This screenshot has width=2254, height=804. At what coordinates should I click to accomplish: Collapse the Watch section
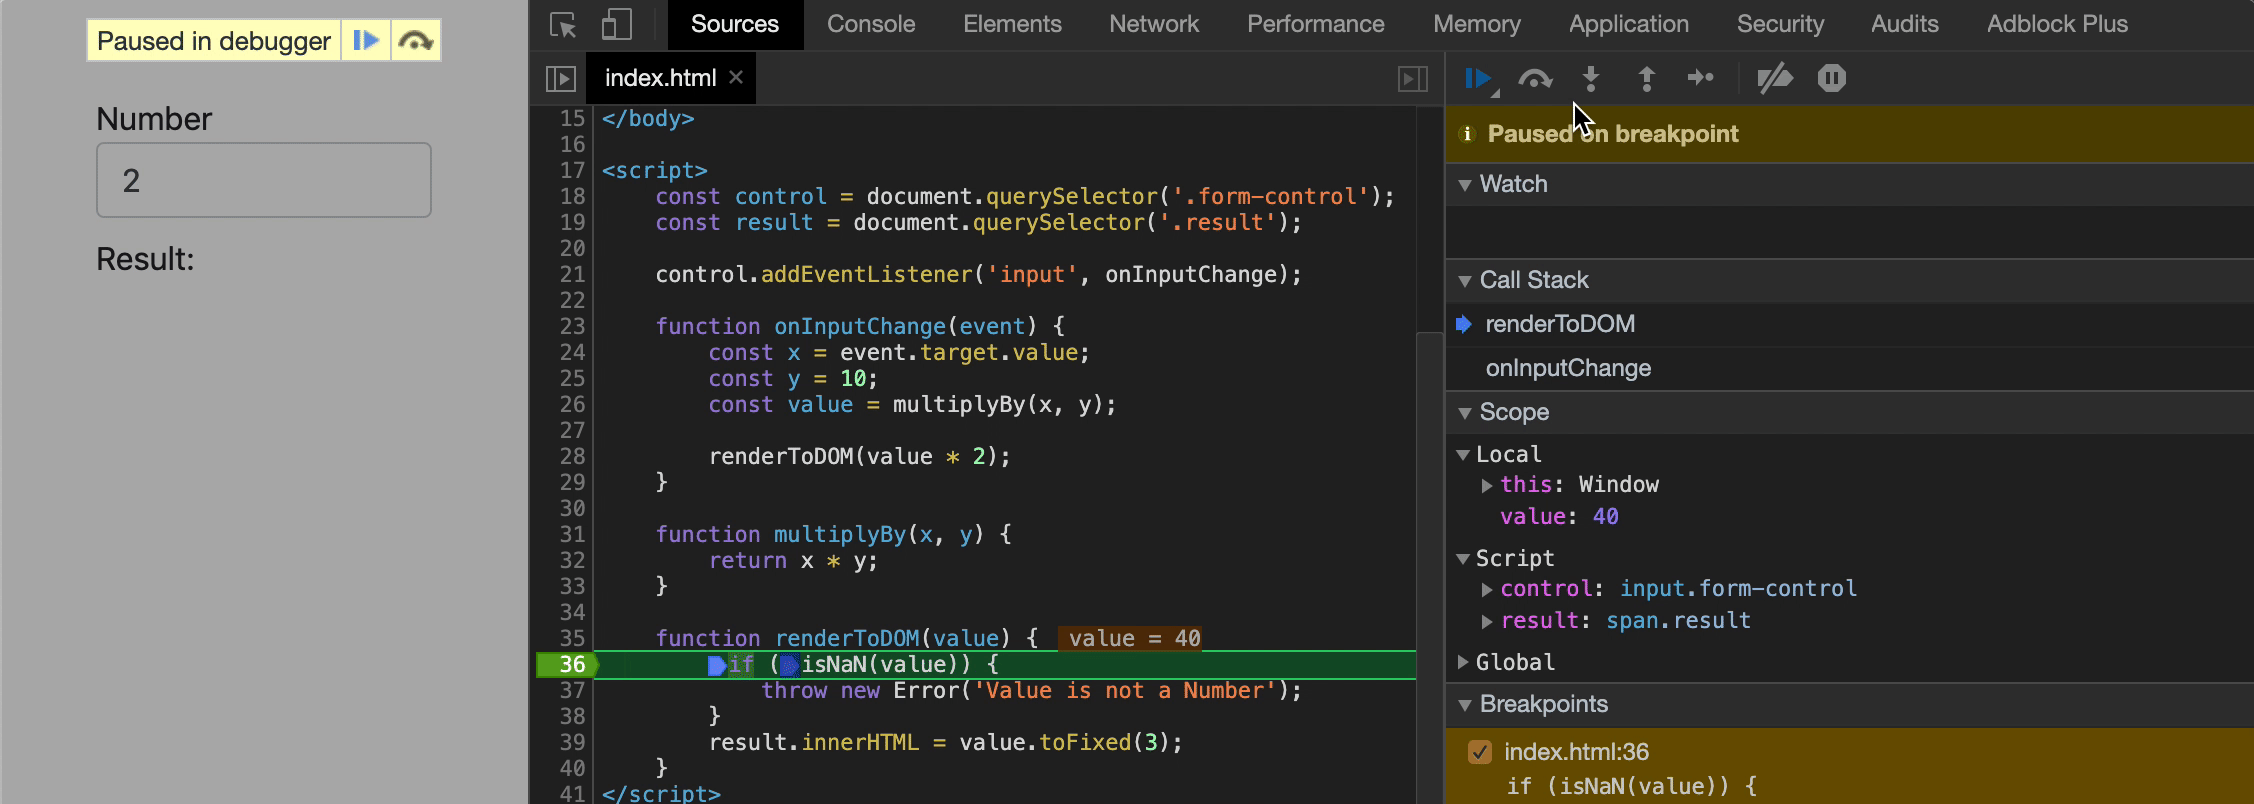point(1465,184)
